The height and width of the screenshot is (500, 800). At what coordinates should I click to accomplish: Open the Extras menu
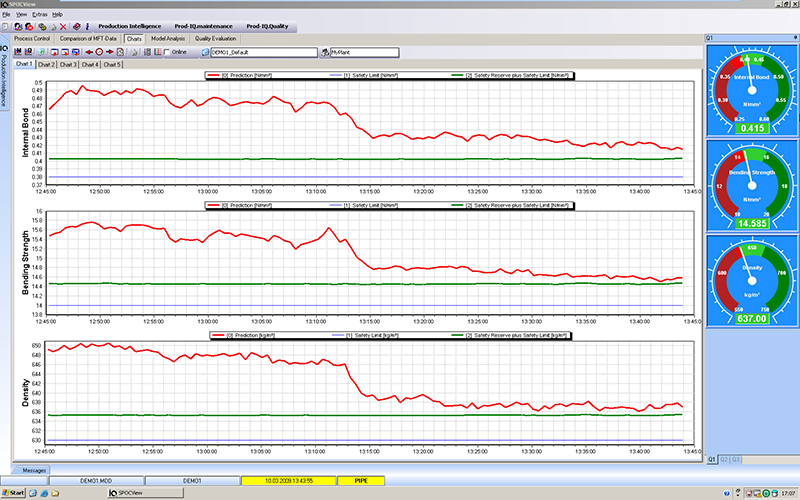click(39, 15)
